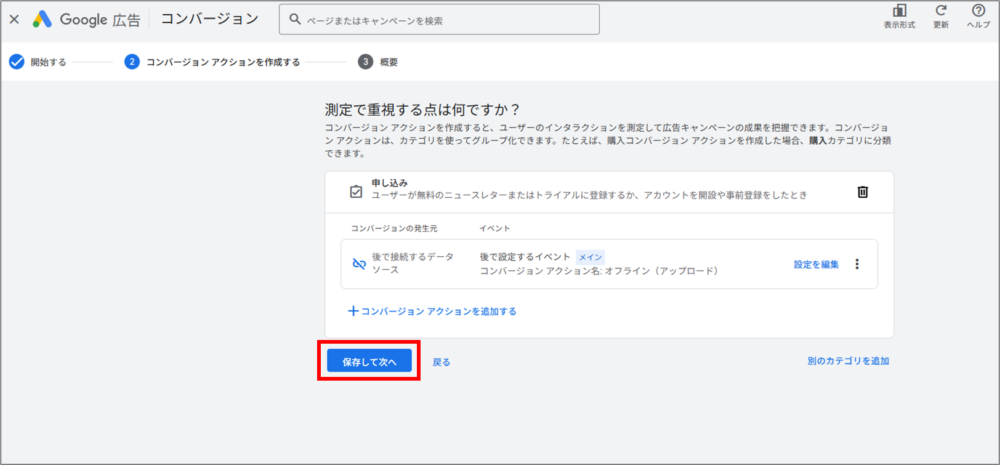This screenshot has width=1000, height=465.
Task: Click the unlinked data source icon
Action: click(359, 264)
